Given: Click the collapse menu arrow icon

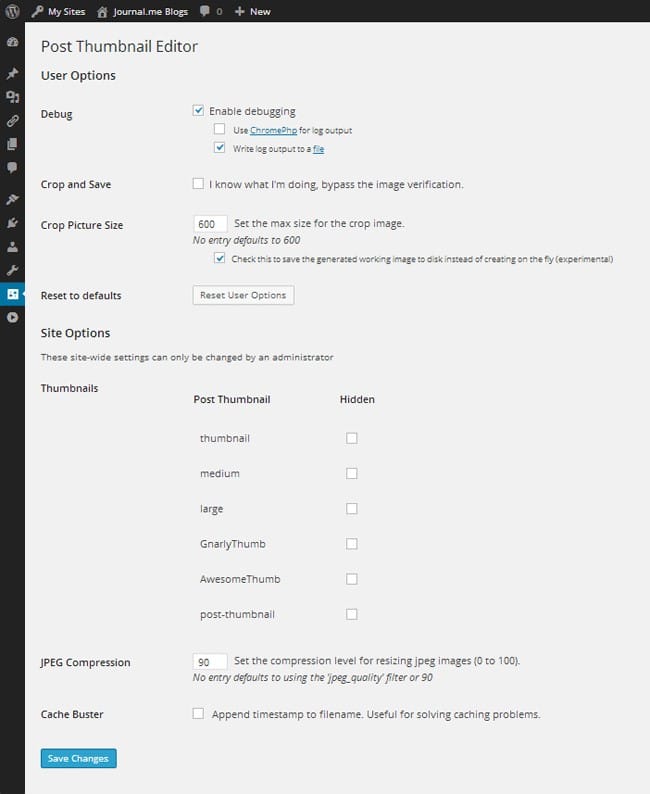Looking at the screenshot, I should coord(12,317).
